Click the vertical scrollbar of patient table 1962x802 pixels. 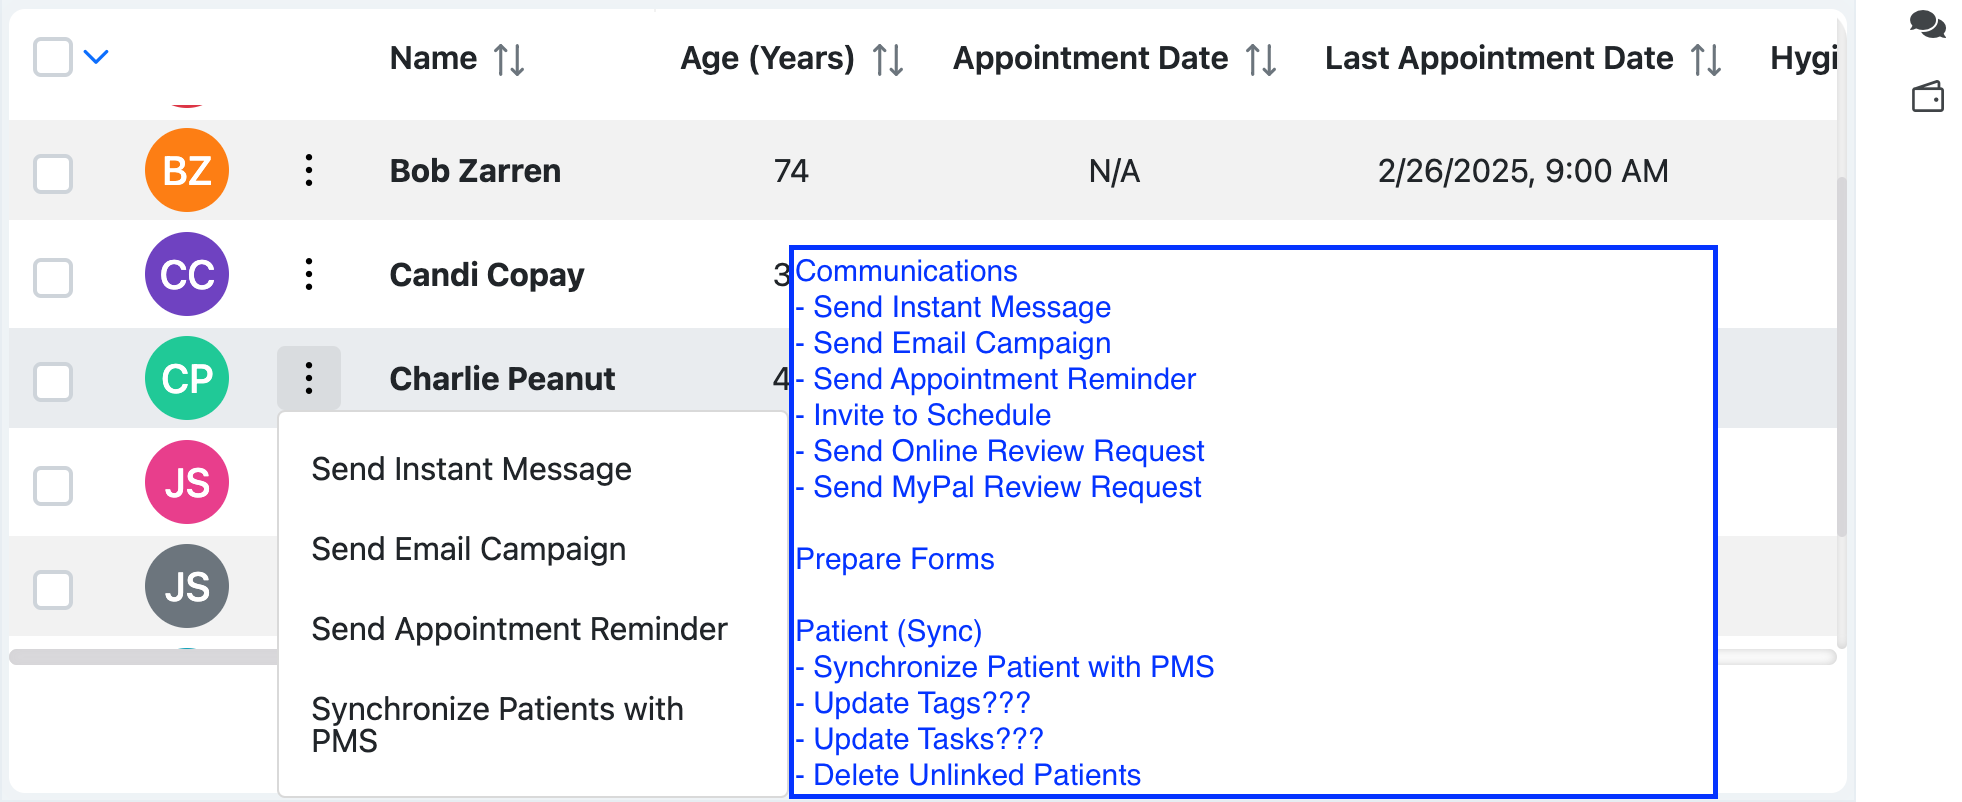pos(1841,400)
